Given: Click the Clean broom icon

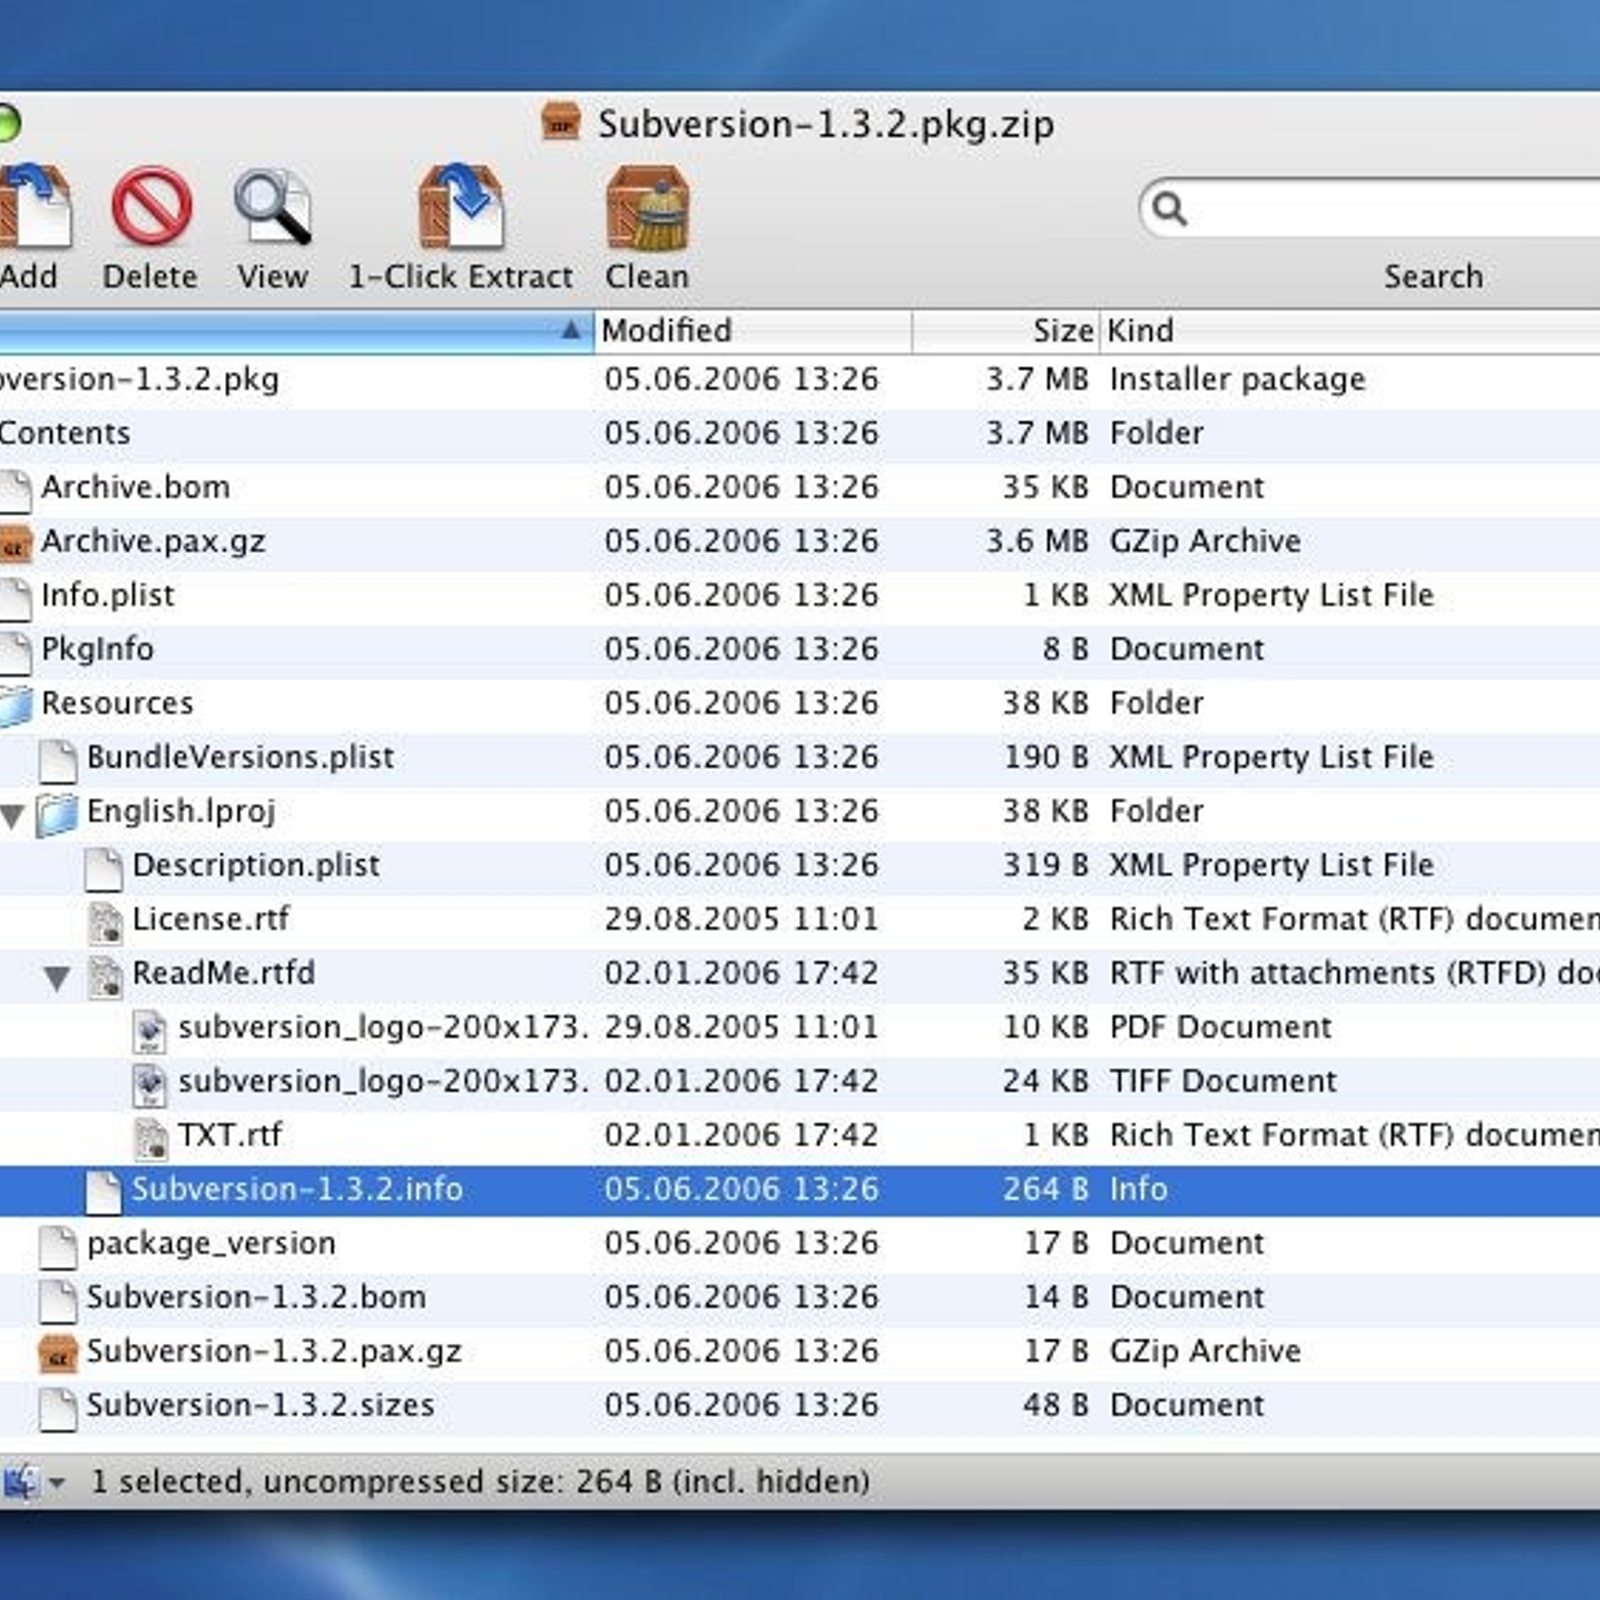Looking at the screenshot, I should tap(648, 207).
